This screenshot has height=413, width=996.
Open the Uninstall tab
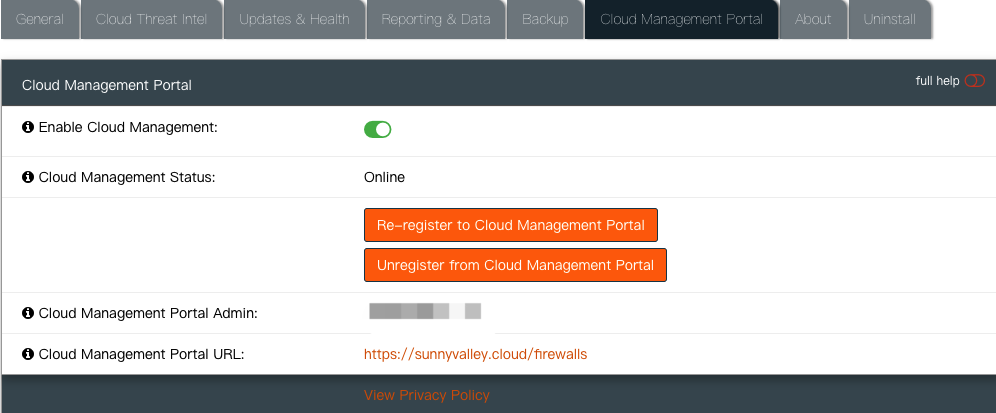point(888,20)
